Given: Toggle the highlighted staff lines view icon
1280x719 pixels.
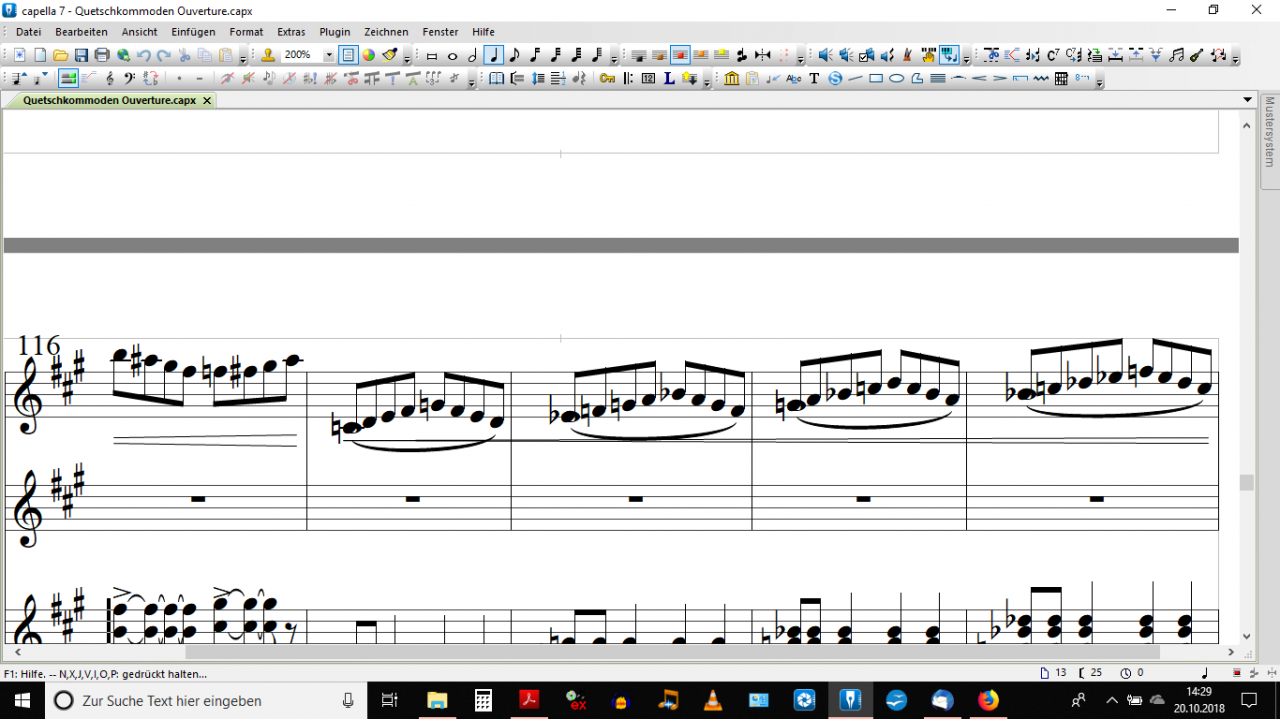Looking at the screenshot, I should coord(68,78).
